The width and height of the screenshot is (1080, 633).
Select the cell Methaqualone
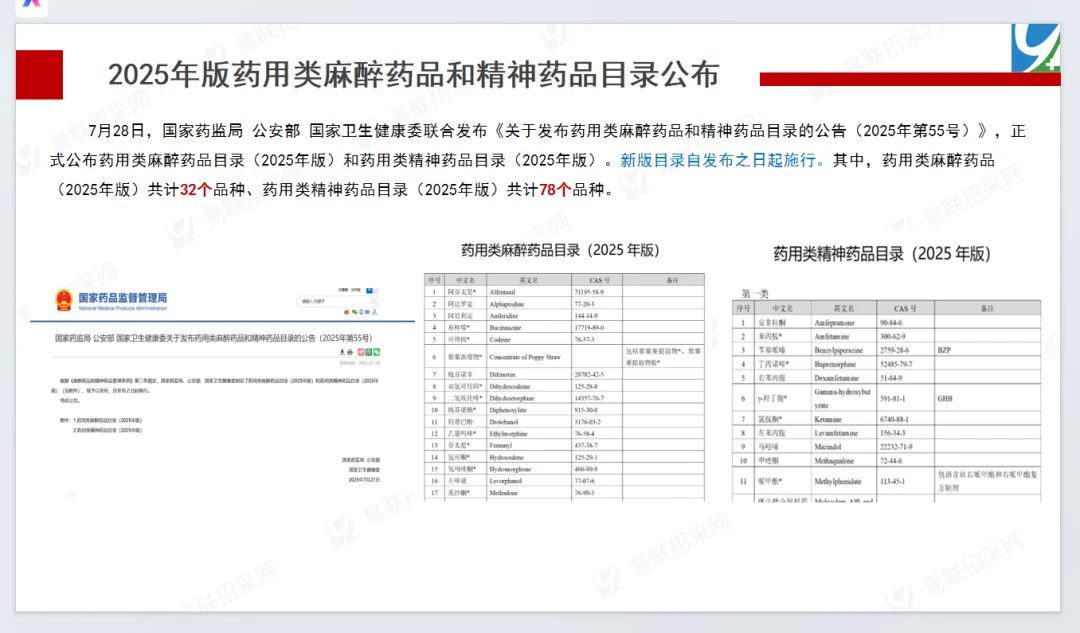pyautogui.click(x=844, y=460)
